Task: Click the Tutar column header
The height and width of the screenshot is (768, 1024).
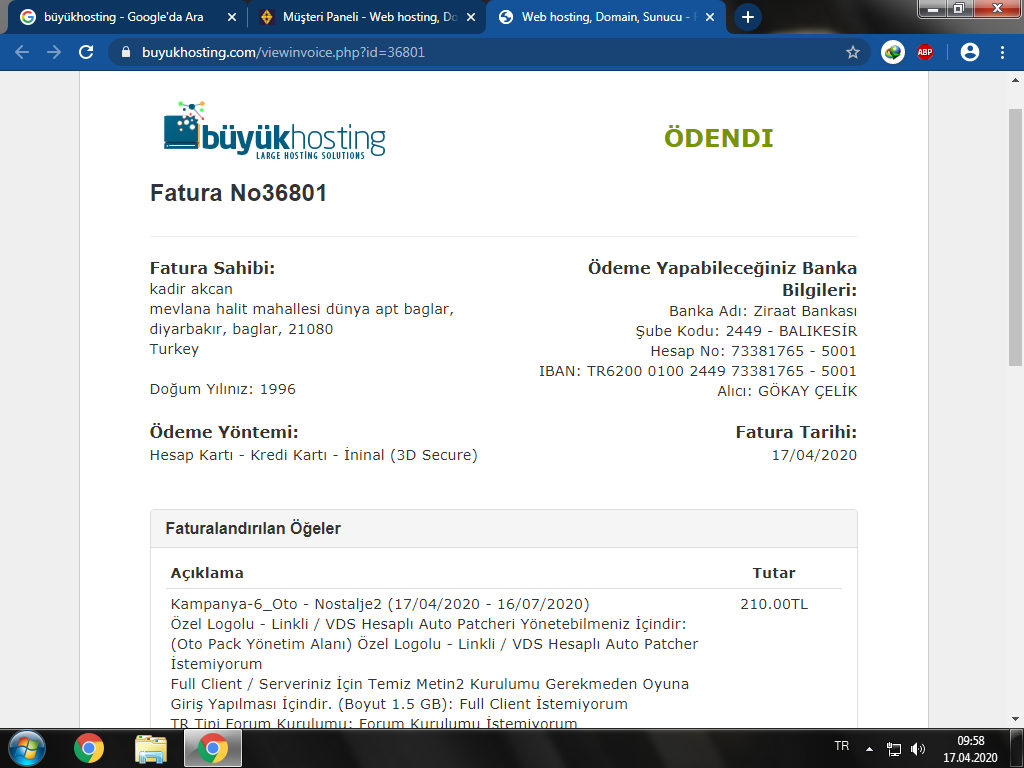Action: pos(774,573)
